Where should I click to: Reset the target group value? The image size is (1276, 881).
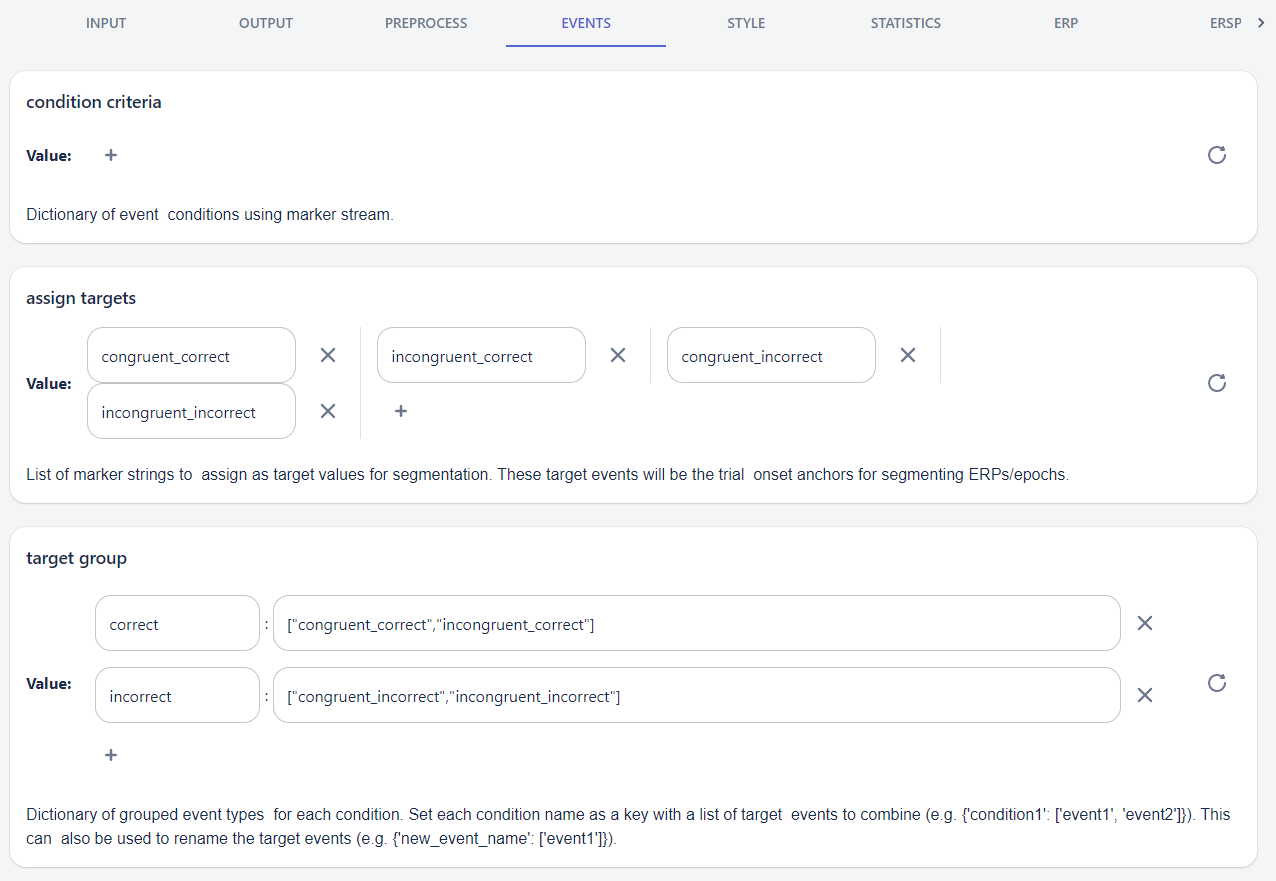[x=1217, y=683]
